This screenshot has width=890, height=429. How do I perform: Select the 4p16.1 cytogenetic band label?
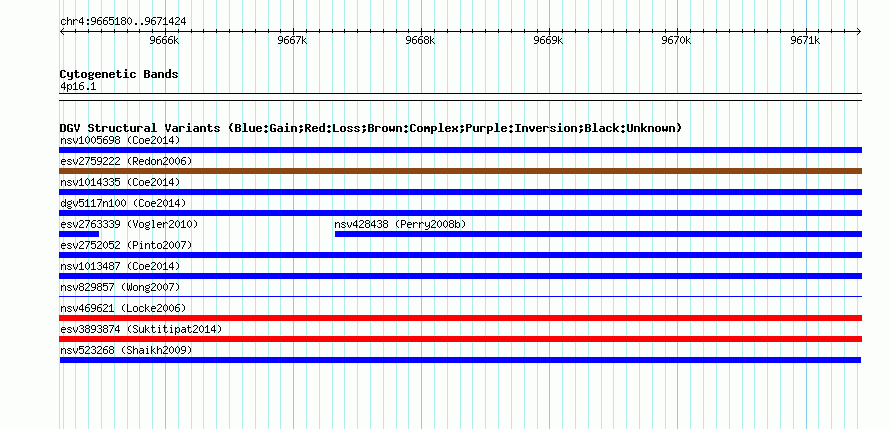(77, 86)
